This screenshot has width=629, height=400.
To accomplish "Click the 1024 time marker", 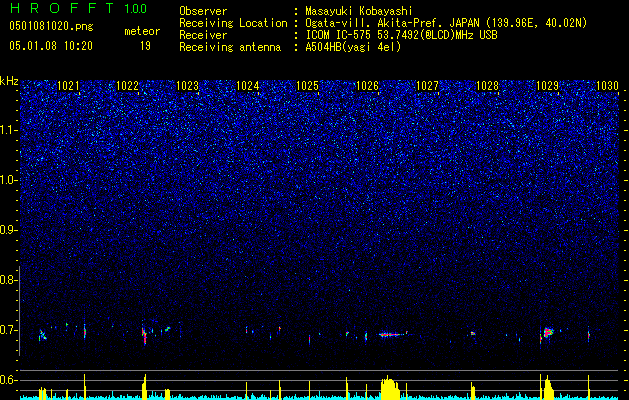I will (x=248, y=86).
